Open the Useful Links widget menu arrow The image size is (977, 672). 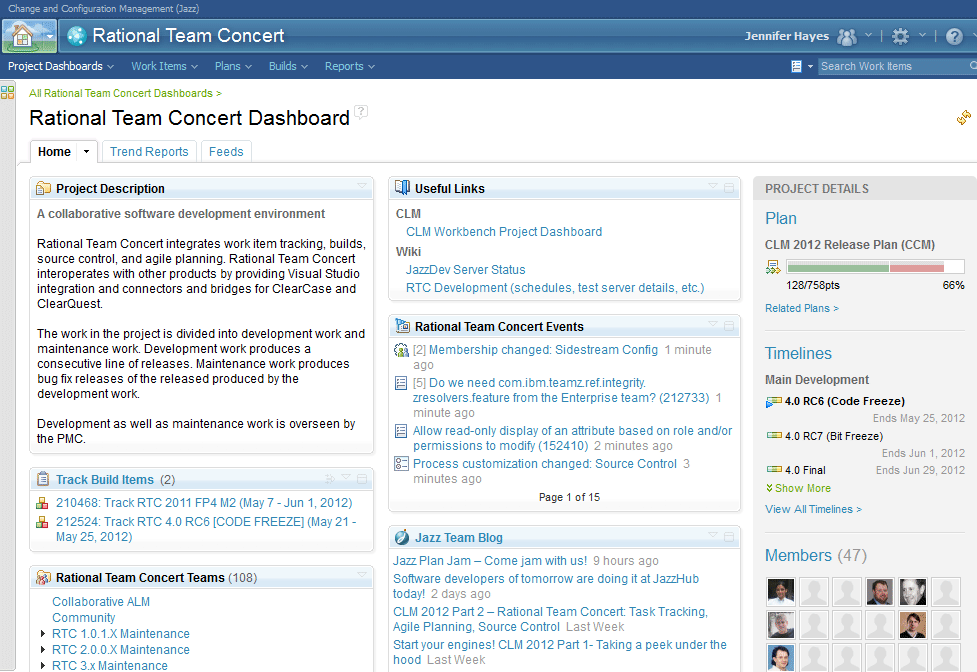click(713, 186)
